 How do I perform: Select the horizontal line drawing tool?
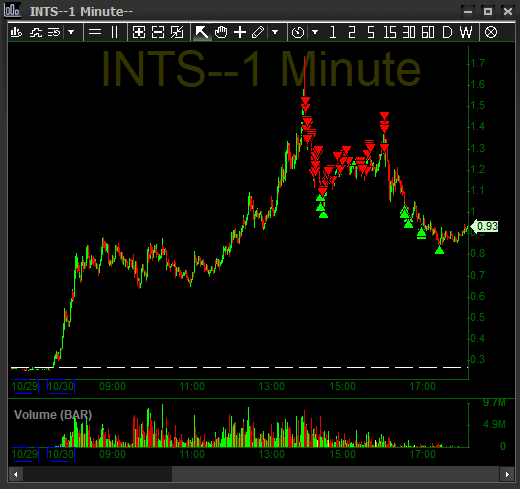point(95,32)
